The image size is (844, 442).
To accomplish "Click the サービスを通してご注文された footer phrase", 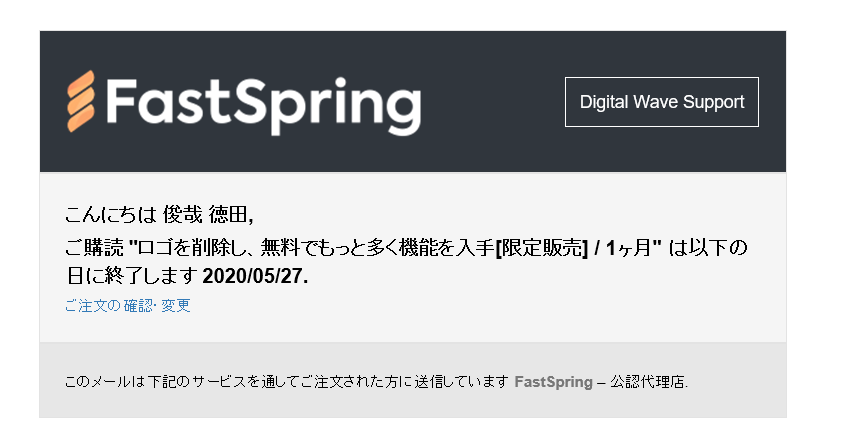I will tap(301, 382).
